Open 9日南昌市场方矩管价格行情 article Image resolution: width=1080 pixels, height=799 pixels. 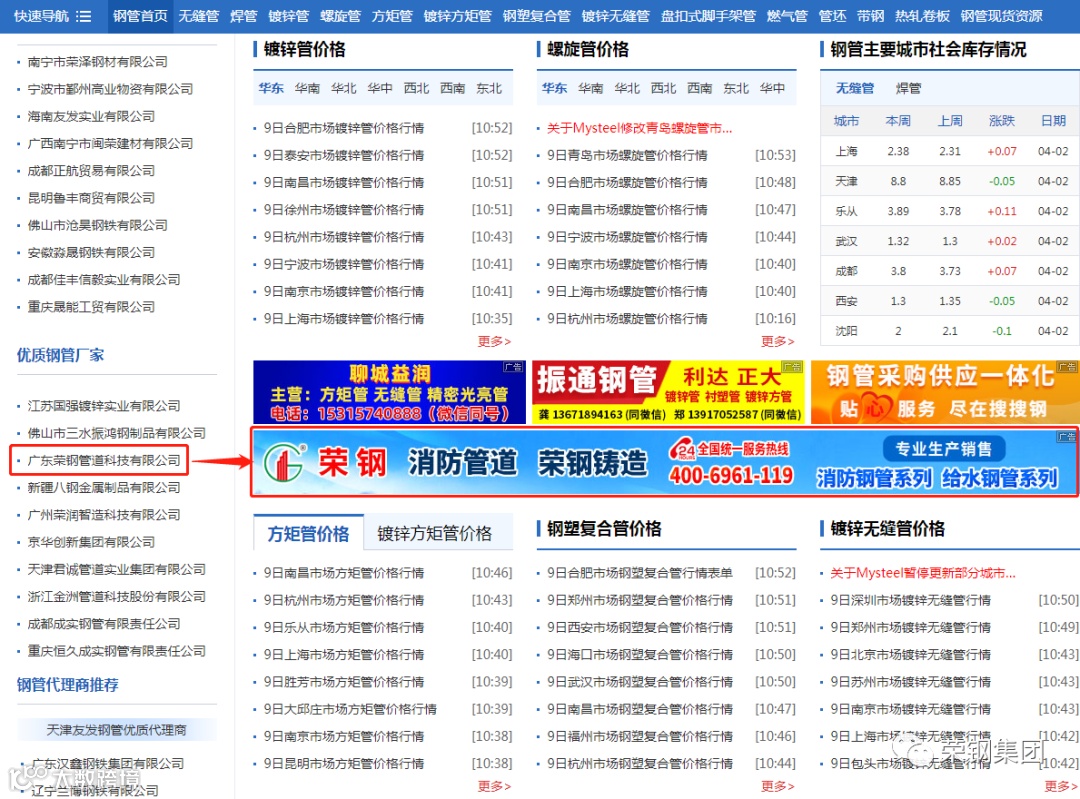pyautogui.click(x=344, y=573)
